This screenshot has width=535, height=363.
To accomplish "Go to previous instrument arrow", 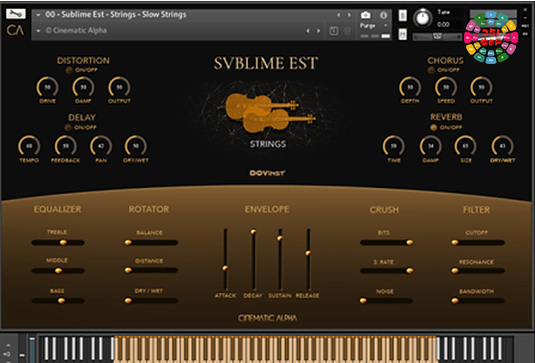I will click(338, 15).
